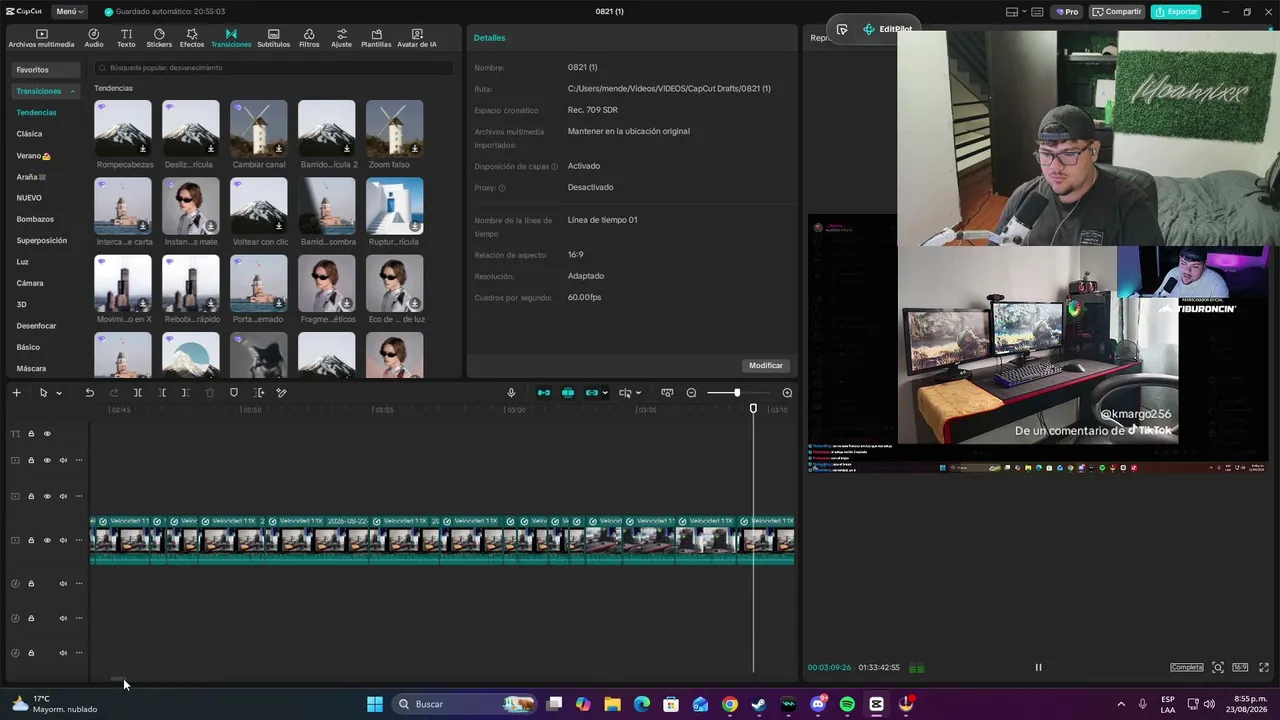Toggle visibility of the main video track
The width and height of the screenshot is (1280, 720).
[x=47, y=540]
